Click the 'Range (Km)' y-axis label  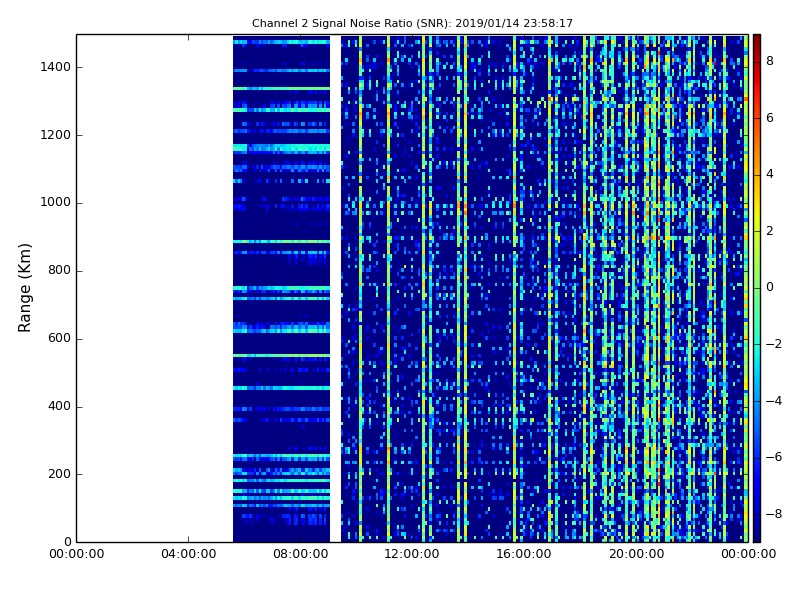(24, 288)
